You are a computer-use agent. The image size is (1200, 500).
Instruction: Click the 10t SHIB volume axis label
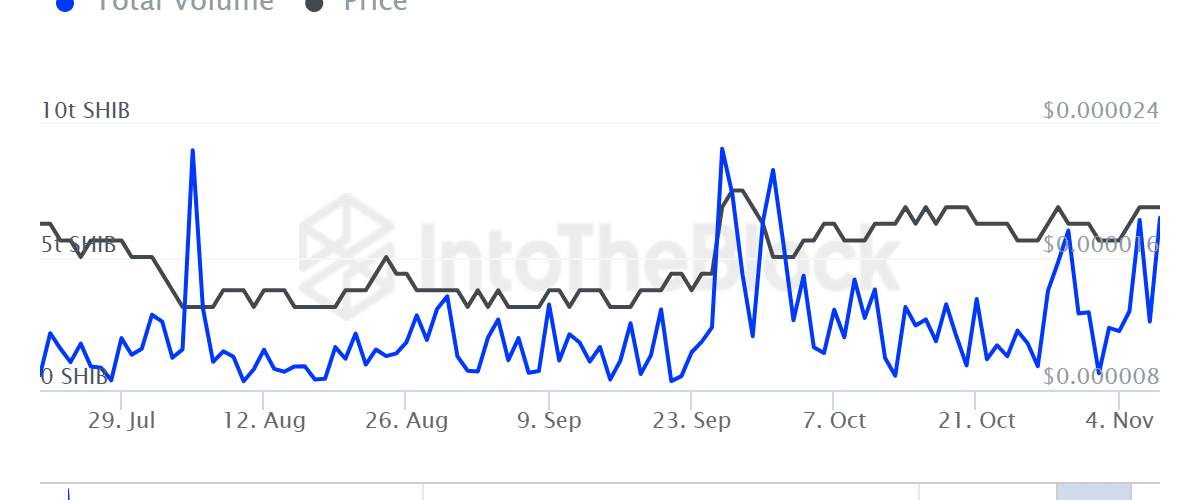(x=85, y=111)
